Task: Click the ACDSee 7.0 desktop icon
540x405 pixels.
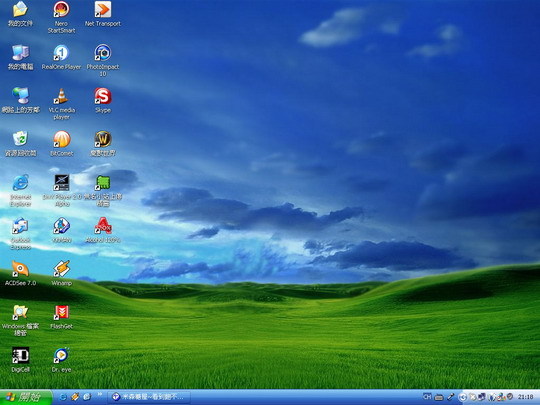Action: [x=20, y=269]
